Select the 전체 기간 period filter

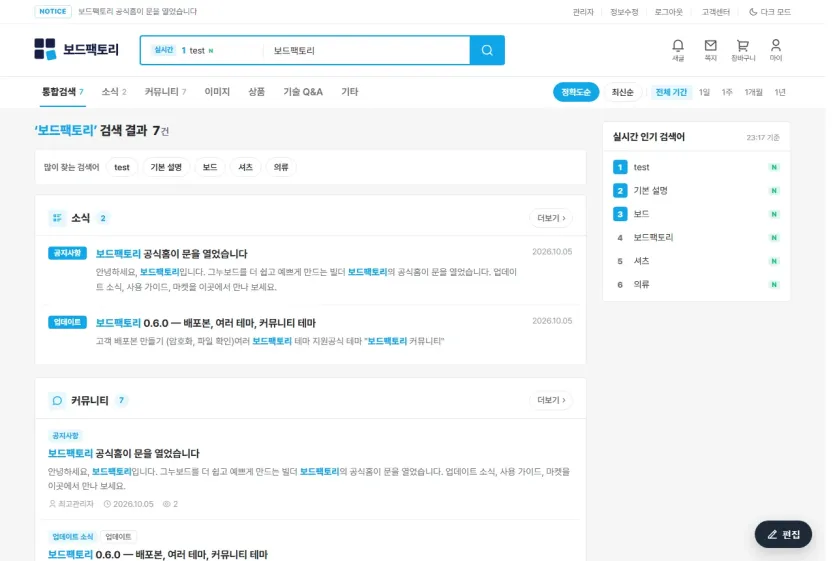[671, 92]
